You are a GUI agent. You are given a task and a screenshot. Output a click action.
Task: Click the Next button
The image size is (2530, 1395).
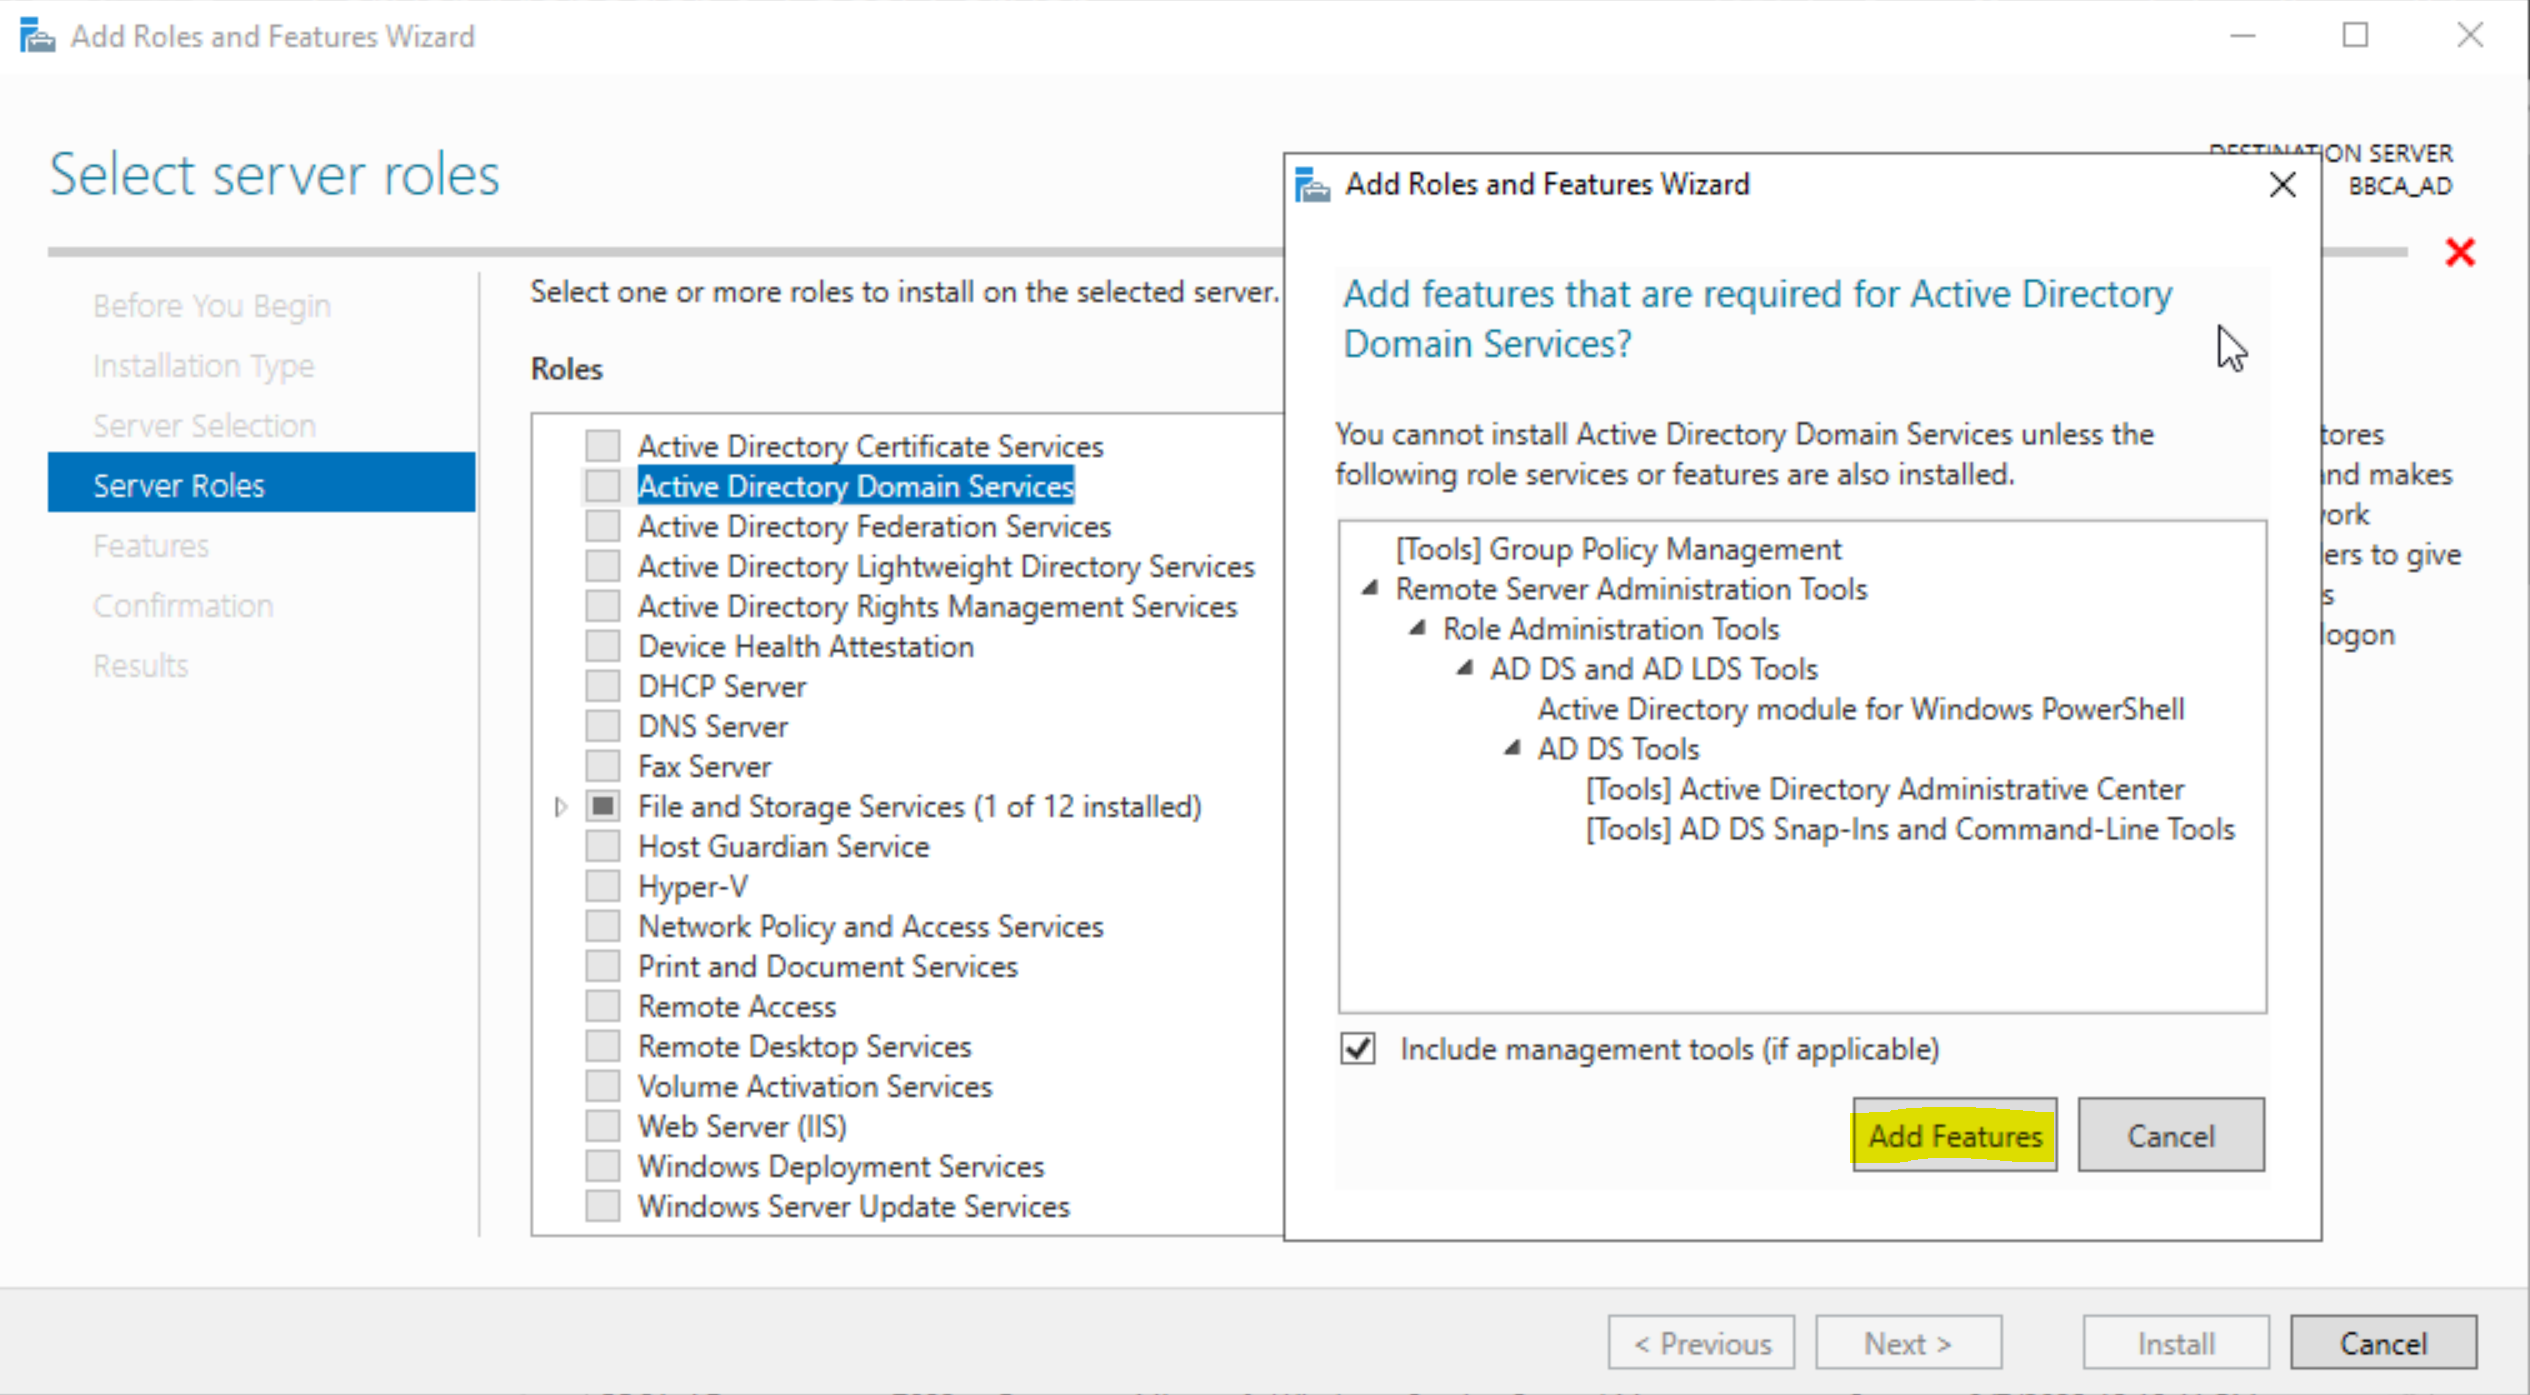(1908, 1343)
